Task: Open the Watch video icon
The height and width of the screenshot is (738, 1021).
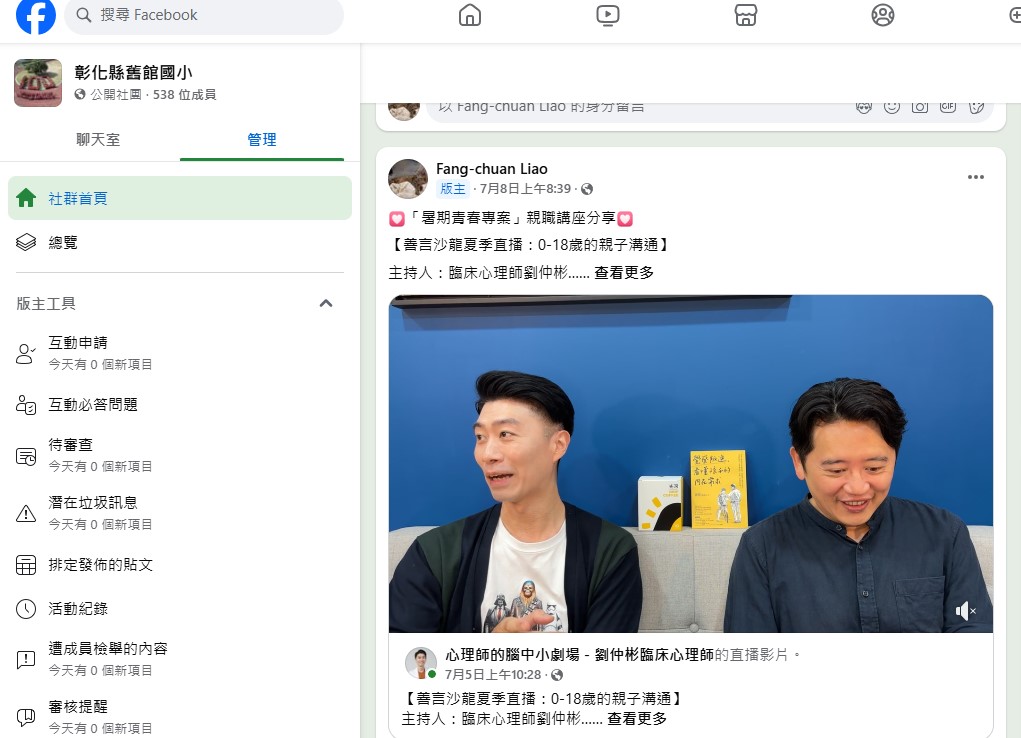Action: point(608,15)
